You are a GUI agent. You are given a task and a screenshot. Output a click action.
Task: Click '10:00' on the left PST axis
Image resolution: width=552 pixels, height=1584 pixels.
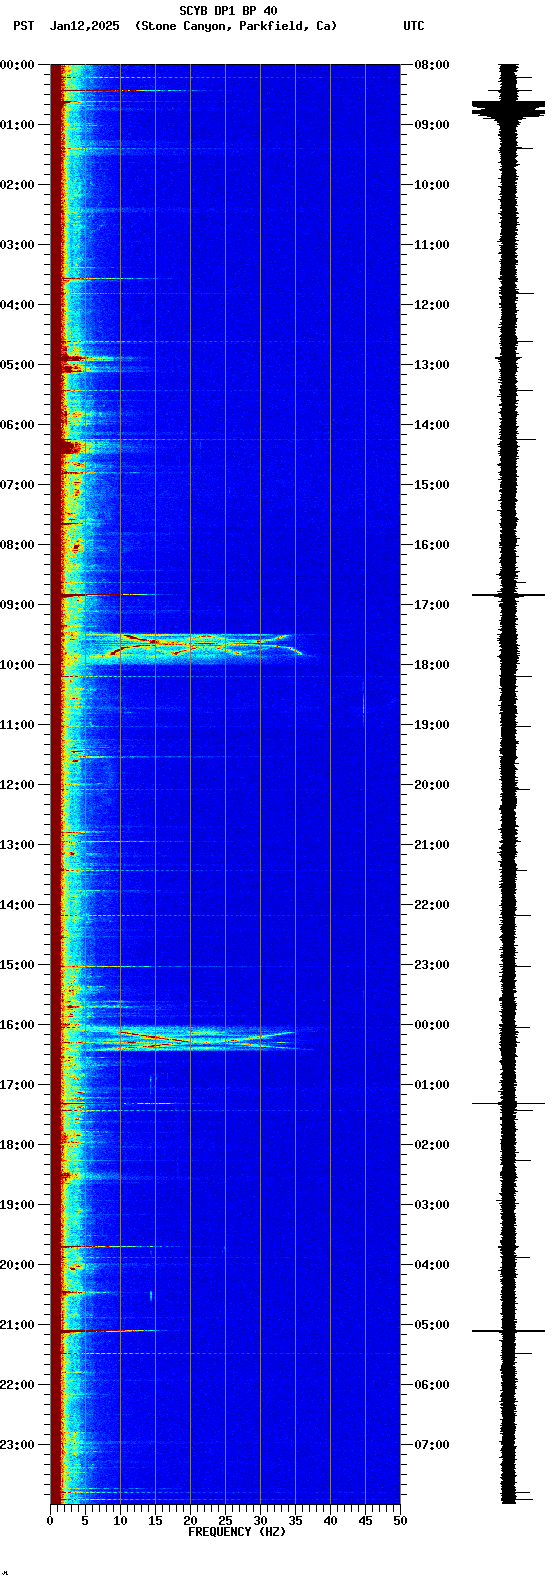pyautogui.click(x=17, y=665)
